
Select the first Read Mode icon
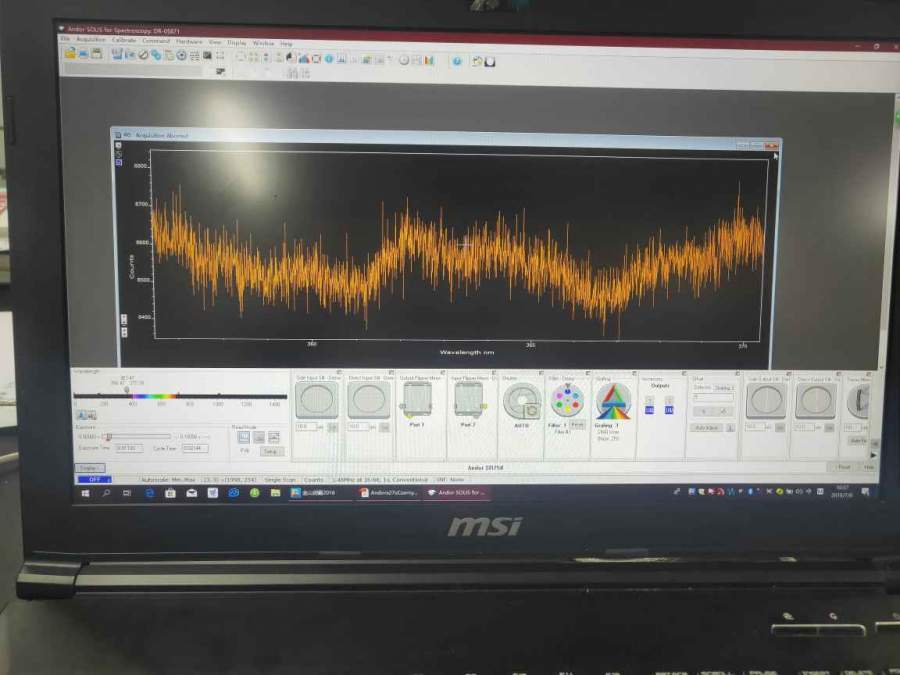(243, 437)
